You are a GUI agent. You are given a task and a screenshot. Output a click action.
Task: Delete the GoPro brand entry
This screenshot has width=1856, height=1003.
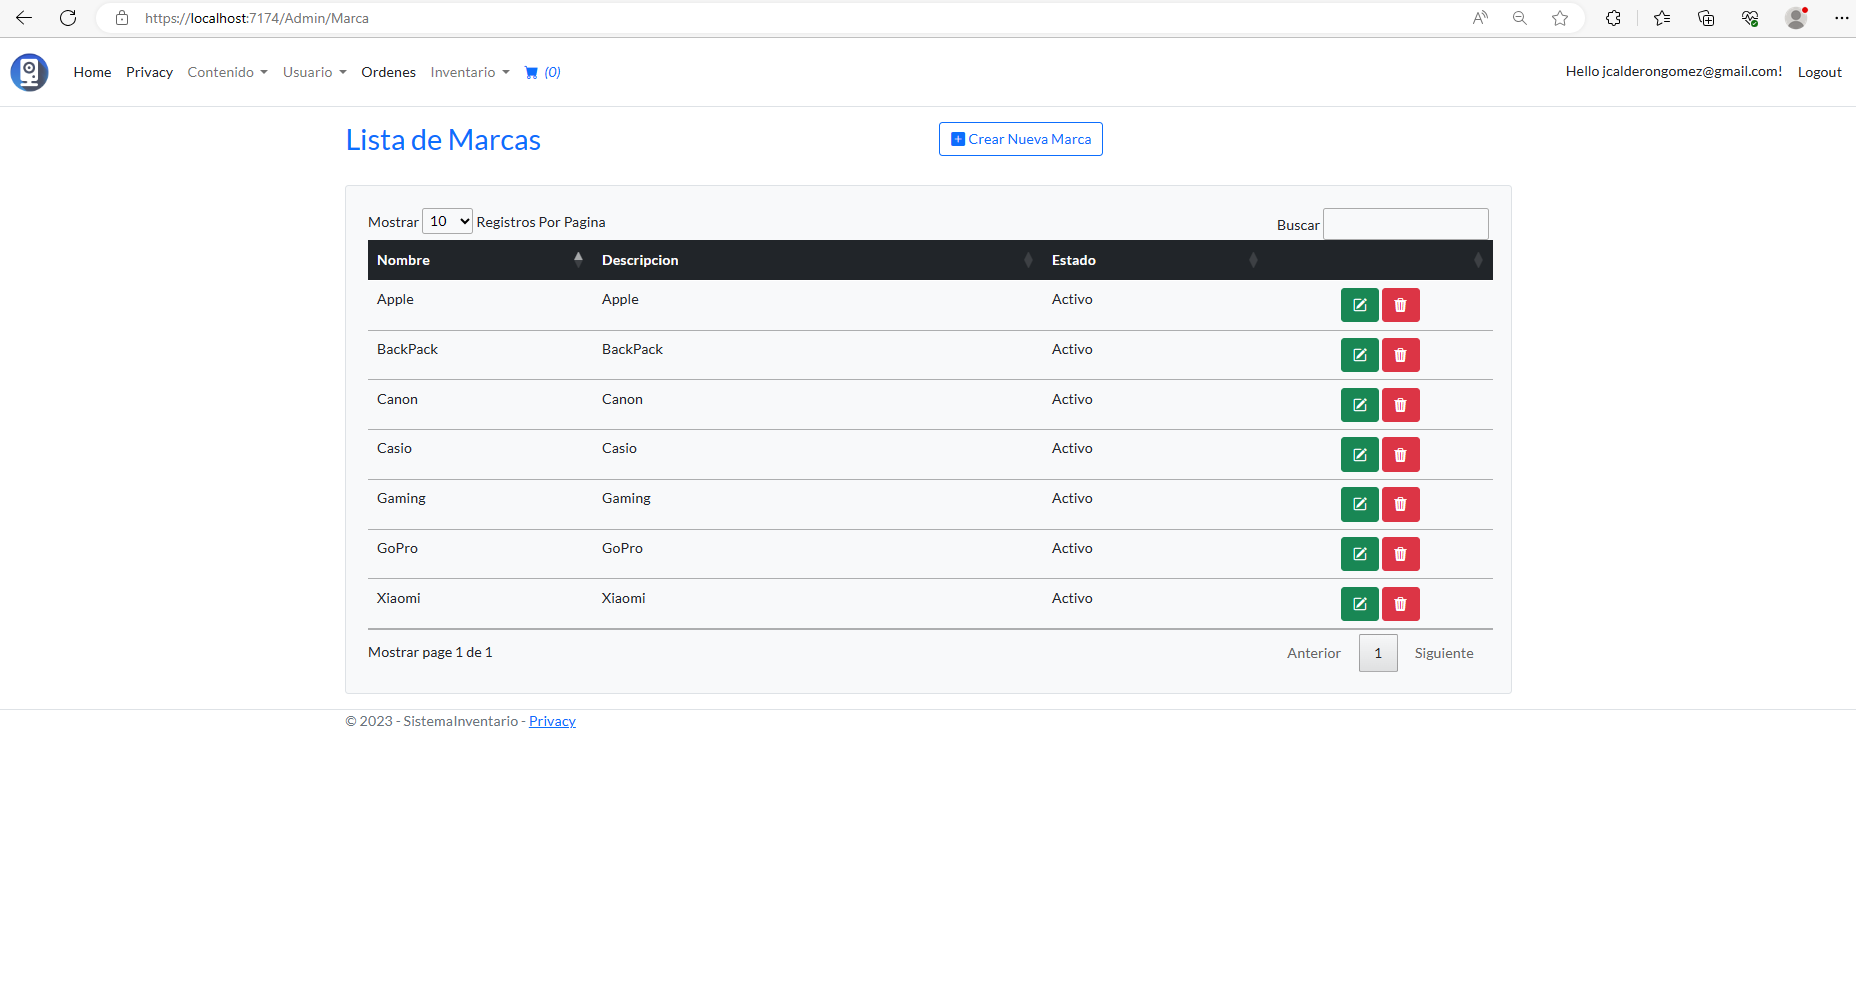click(1400, 554)
